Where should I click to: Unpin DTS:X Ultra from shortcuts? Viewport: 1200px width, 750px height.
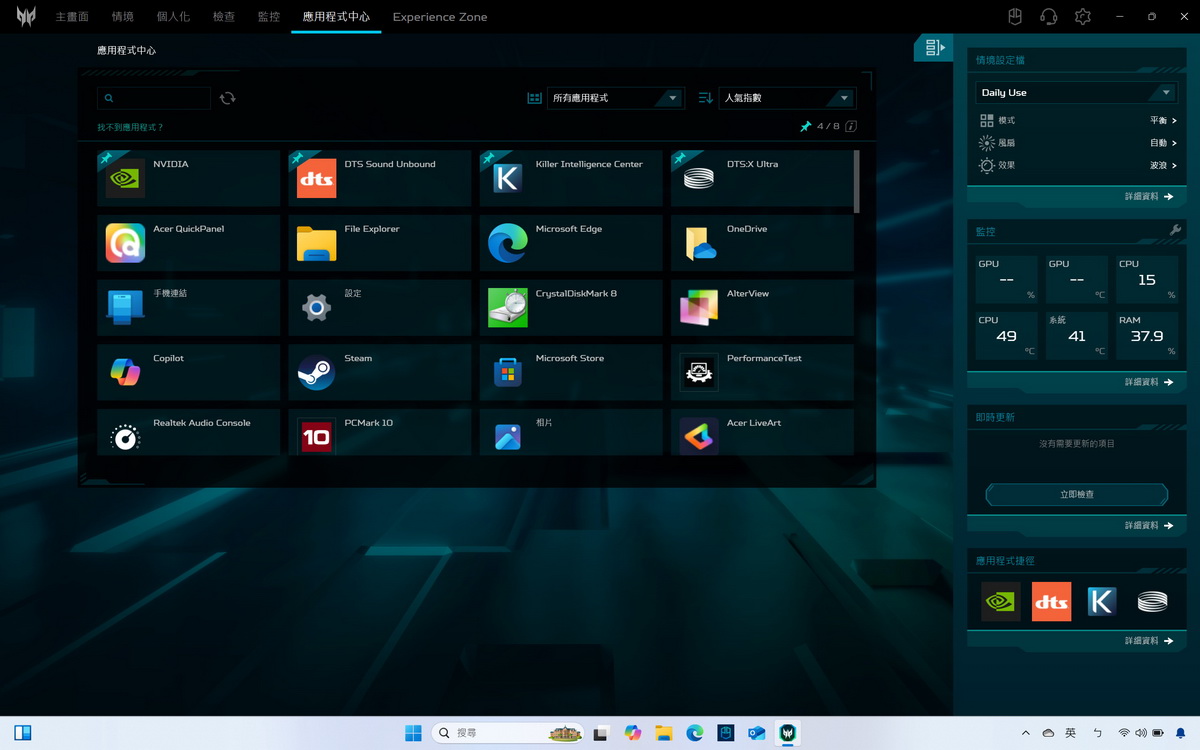click(x=681, y=158)
